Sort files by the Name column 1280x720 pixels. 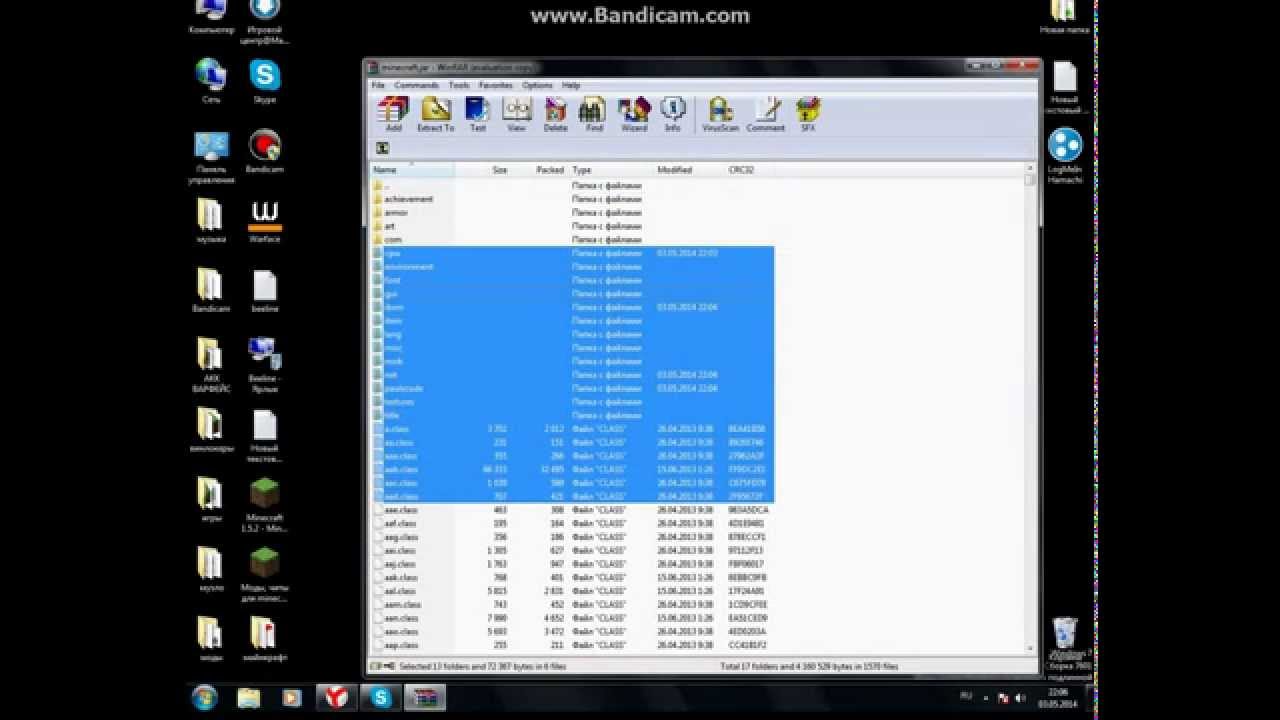click(x=412, y=170)
